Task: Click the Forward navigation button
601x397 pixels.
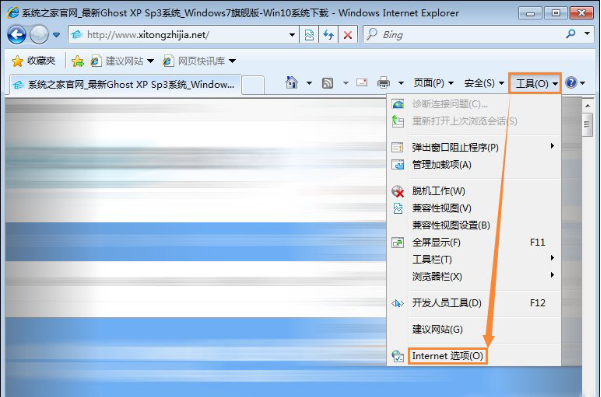Action: point(39,35)
